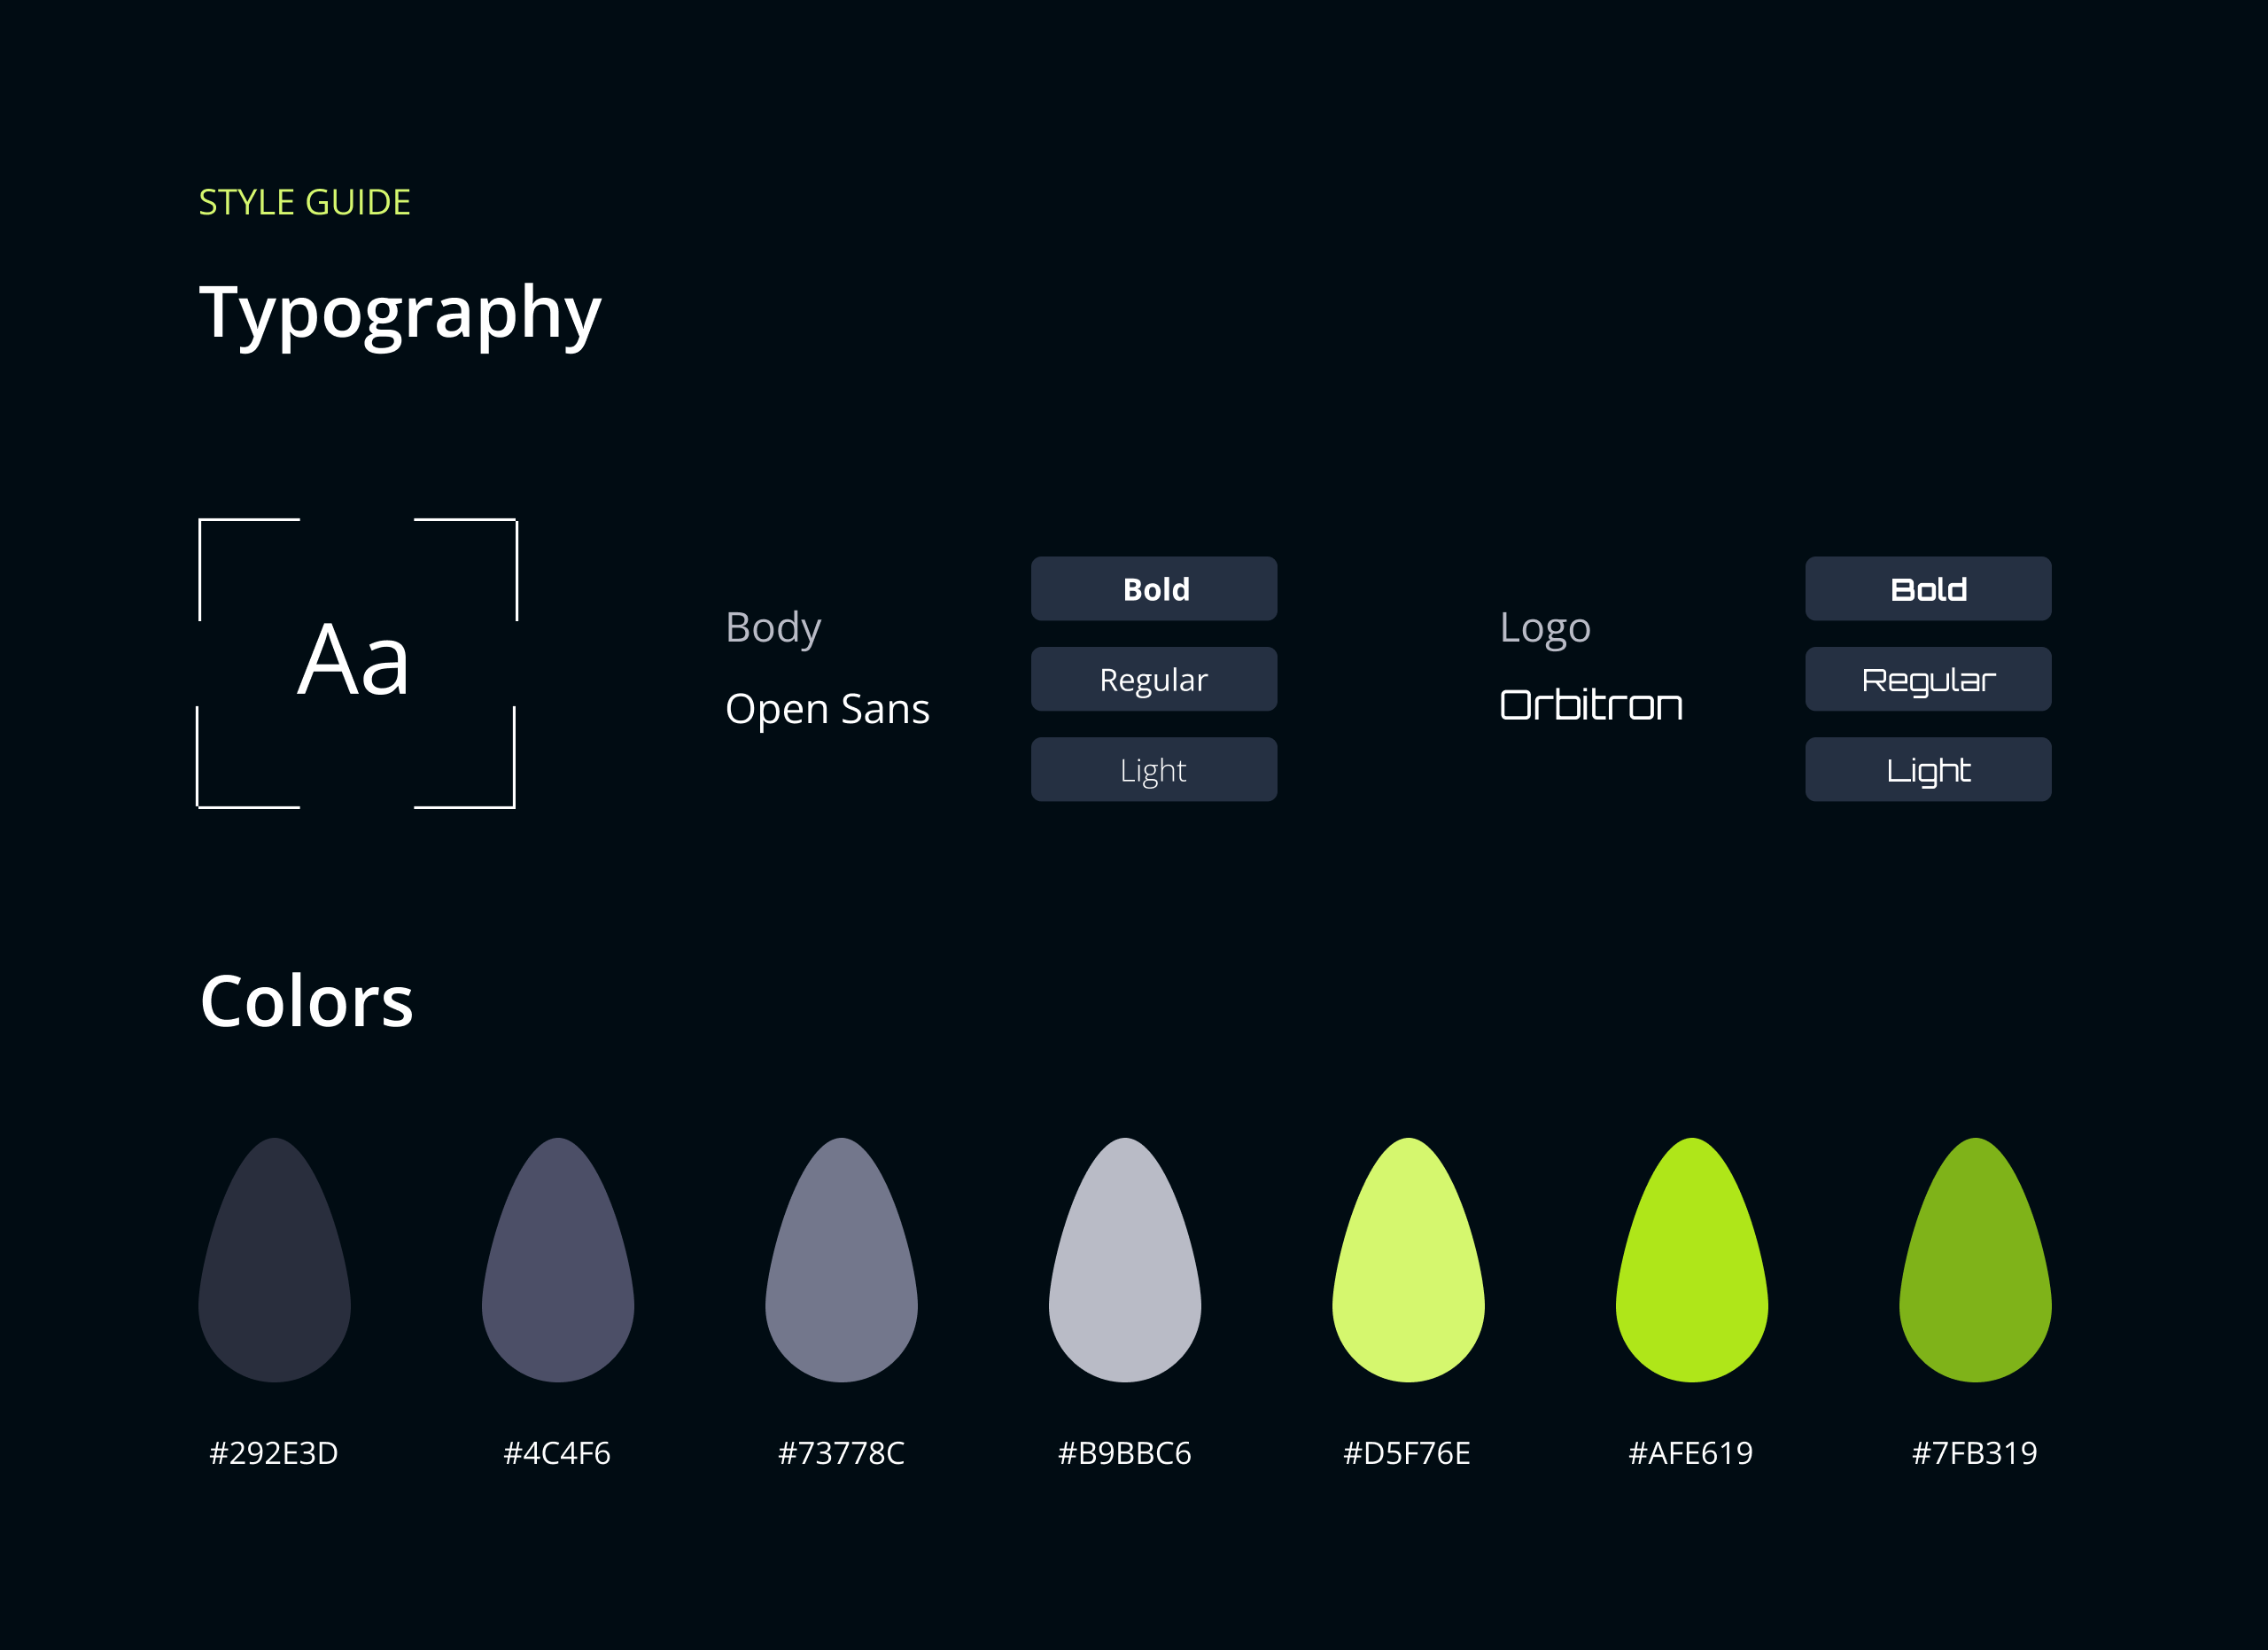The width and height of the screenshot is (2268, 1650).
Task: Click the Orbitron font name
Action: point(1591,706)
